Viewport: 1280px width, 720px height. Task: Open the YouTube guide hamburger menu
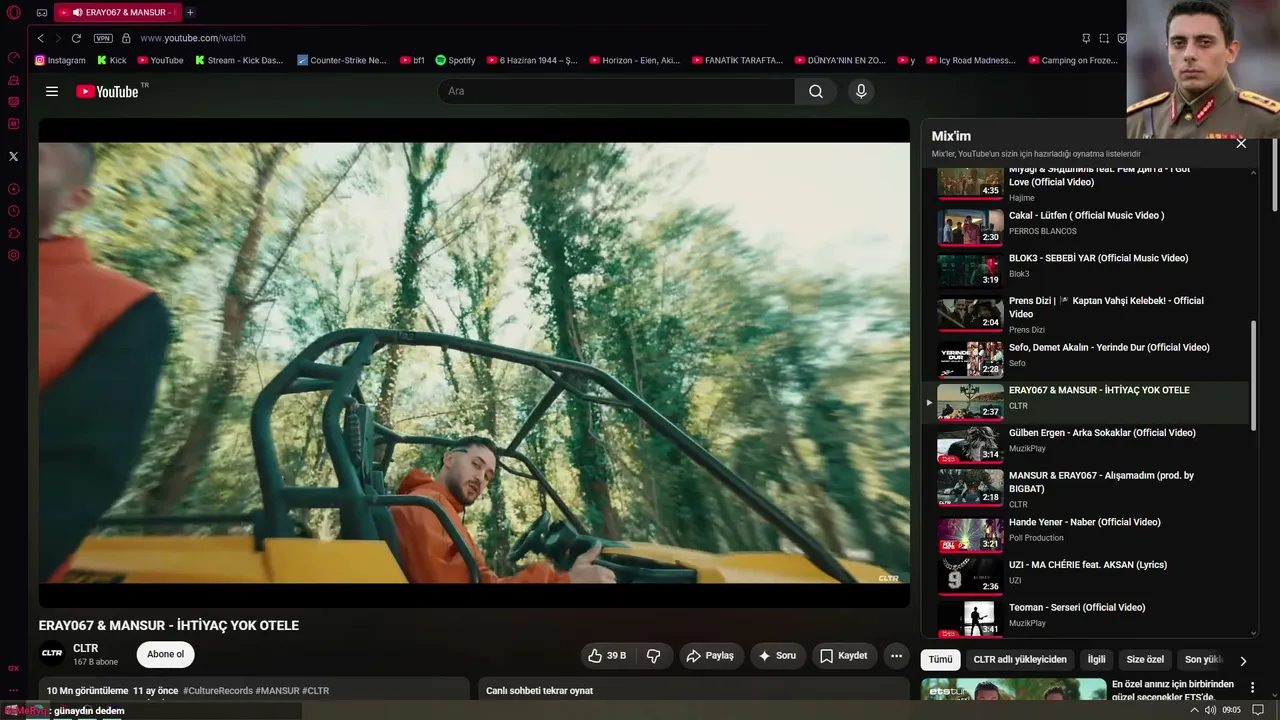[x=52, y=91]
